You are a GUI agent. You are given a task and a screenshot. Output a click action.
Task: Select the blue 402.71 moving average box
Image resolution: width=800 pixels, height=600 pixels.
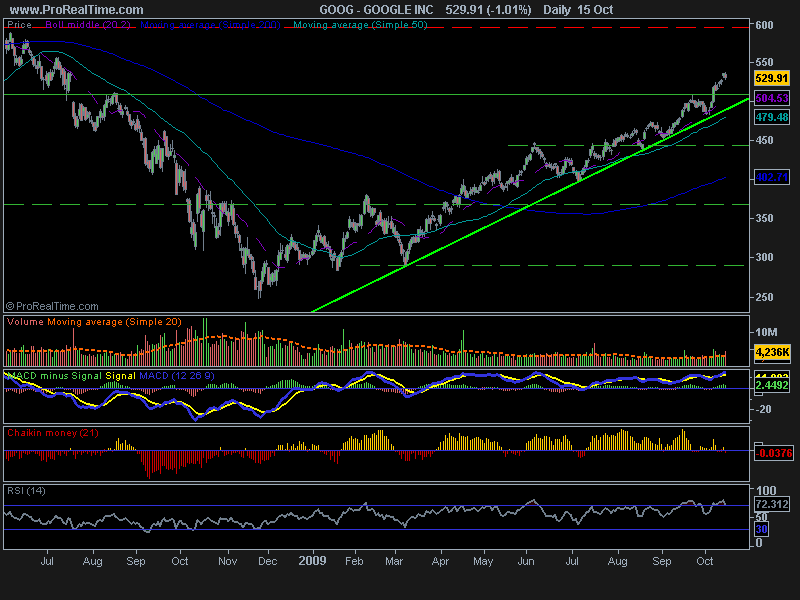tap(772, 178)
